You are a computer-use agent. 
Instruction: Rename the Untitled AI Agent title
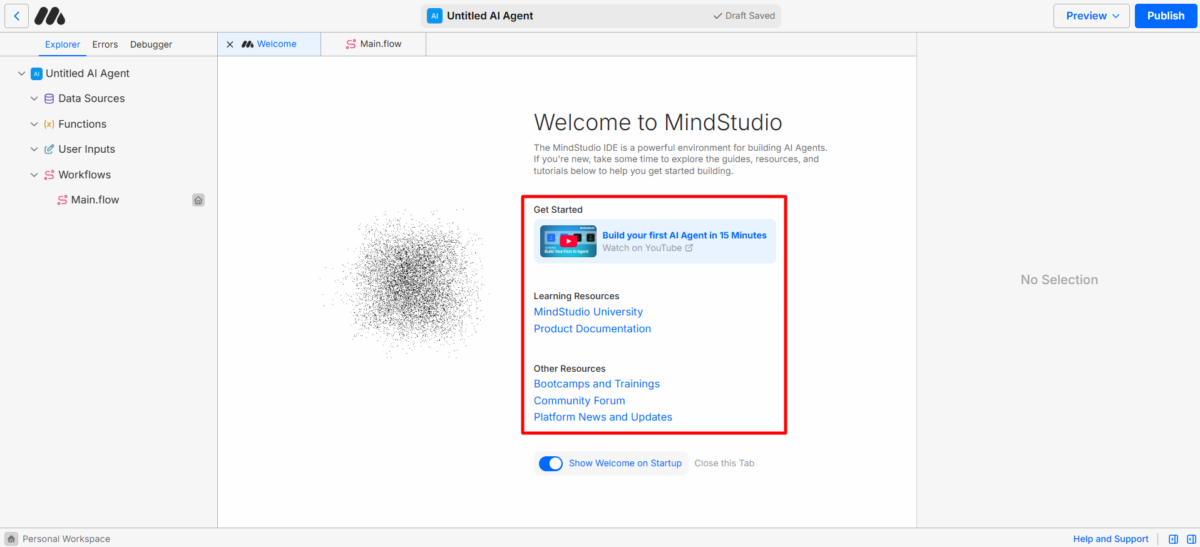coord(490,16)
